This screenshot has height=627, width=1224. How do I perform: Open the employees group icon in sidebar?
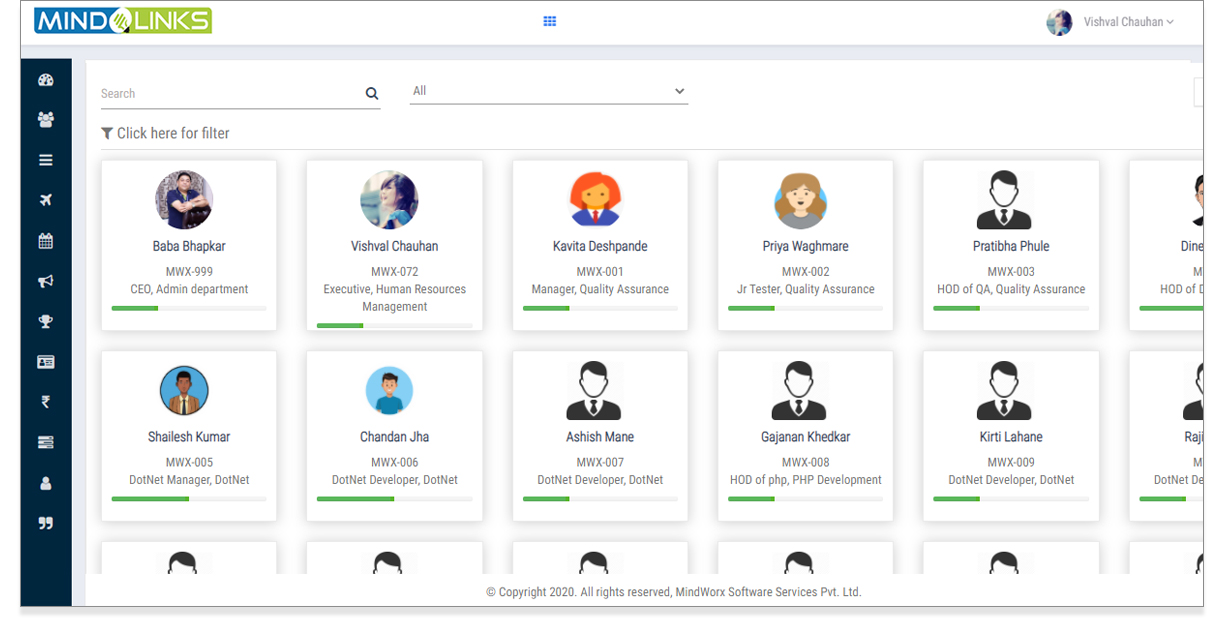(45, 120)
